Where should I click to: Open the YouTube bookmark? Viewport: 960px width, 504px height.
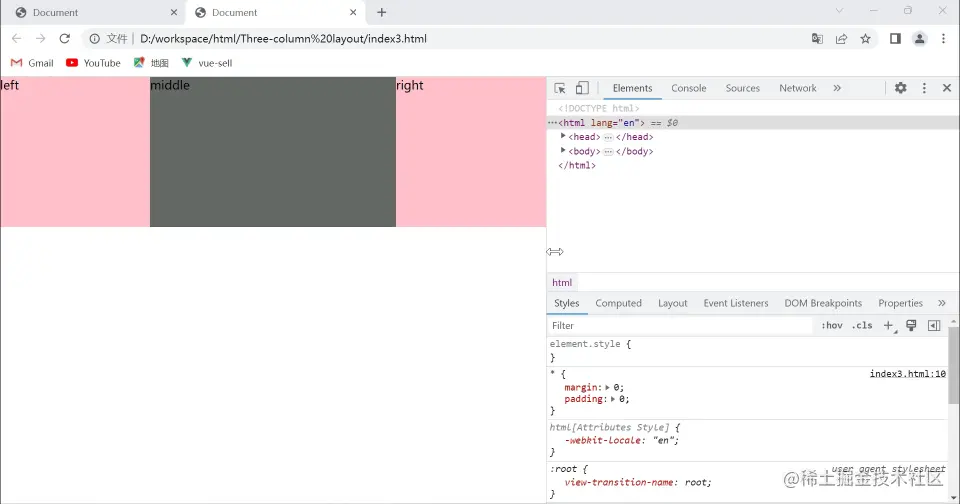coord(93,63)
